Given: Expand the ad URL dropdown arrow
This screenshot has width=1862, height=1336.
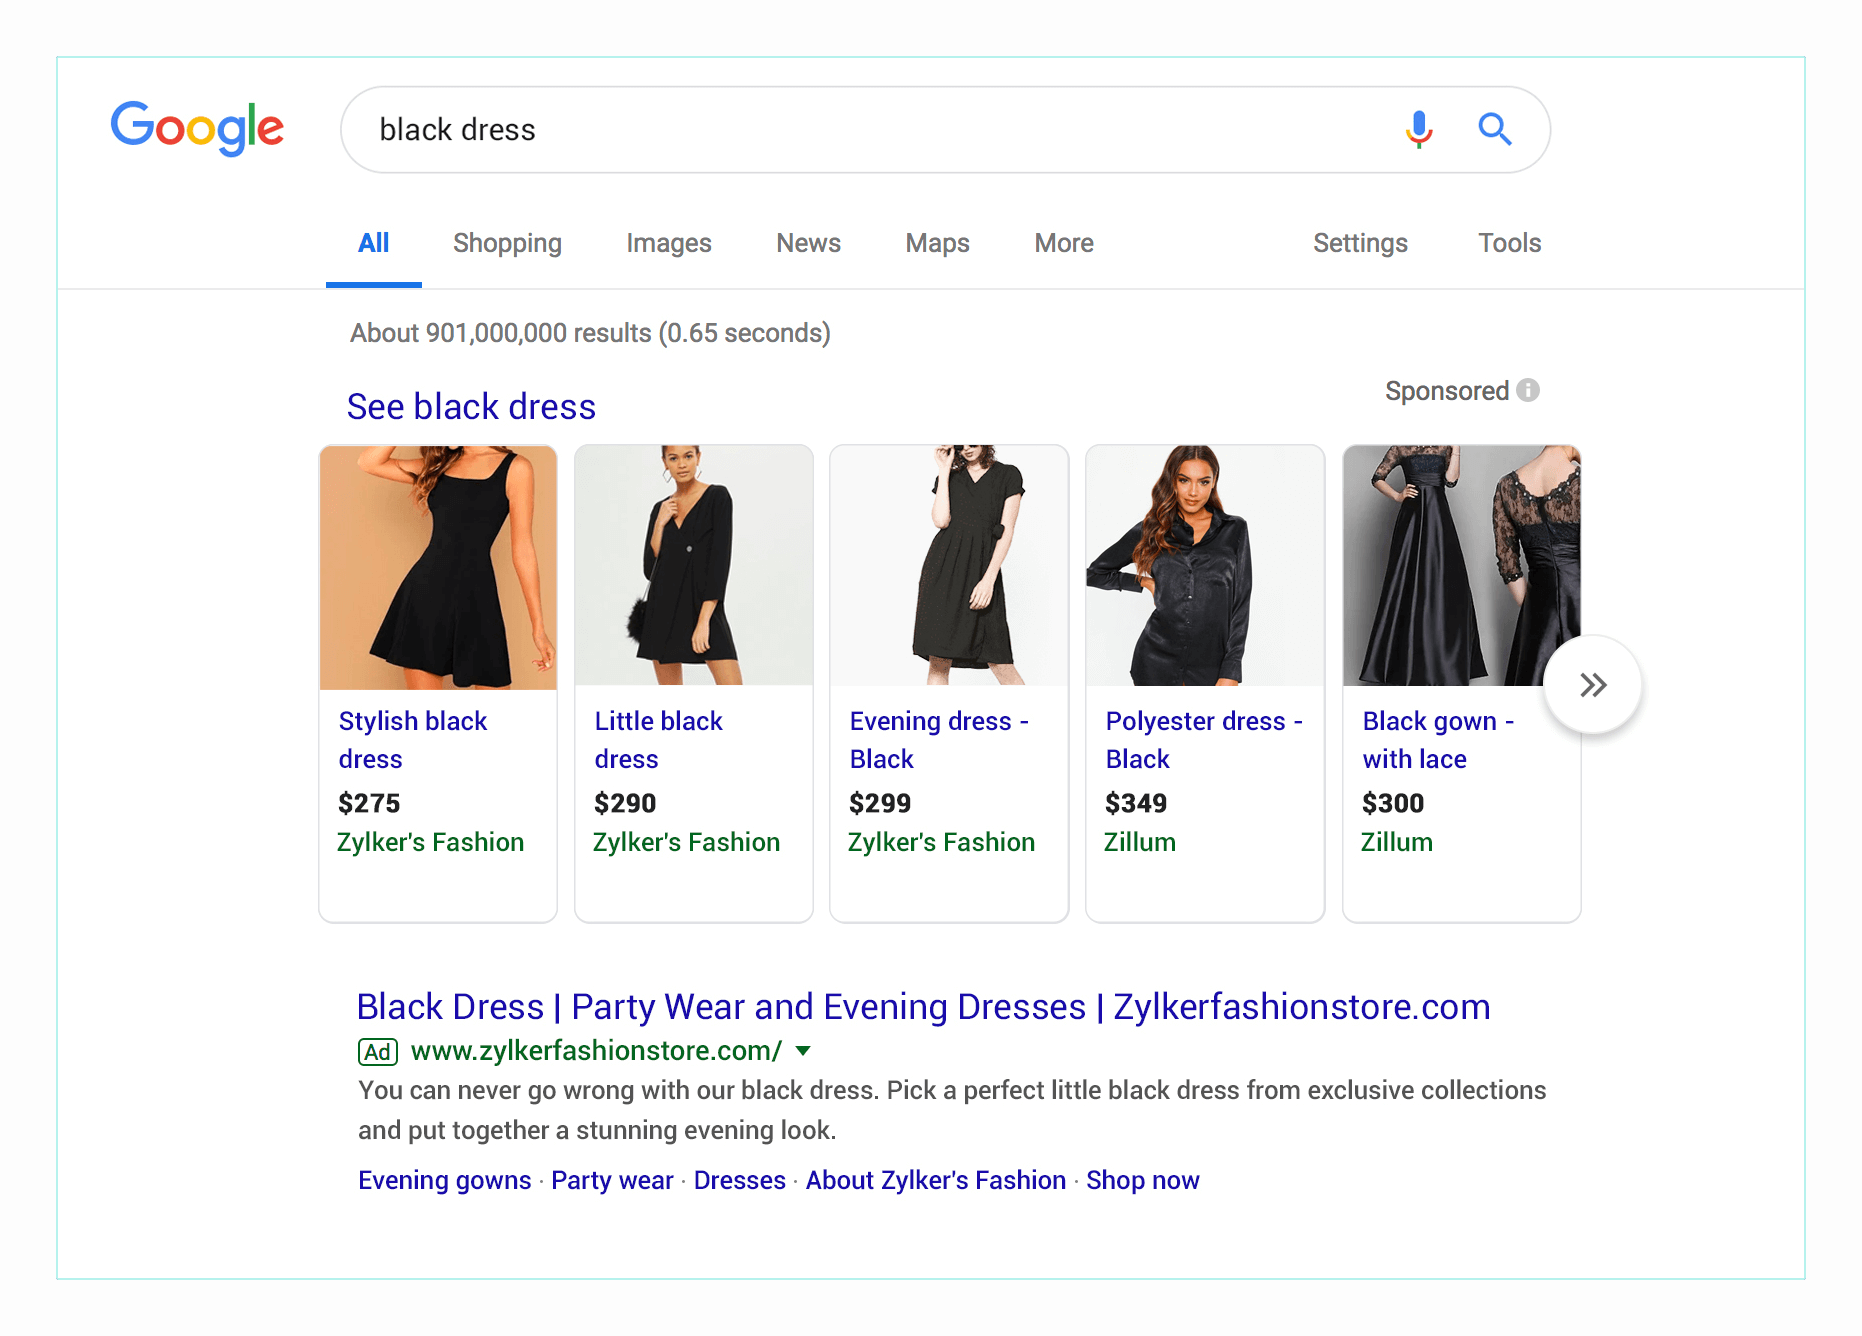Looking at the screenshot, I should pyautogui.click(x=803, y=1051).
